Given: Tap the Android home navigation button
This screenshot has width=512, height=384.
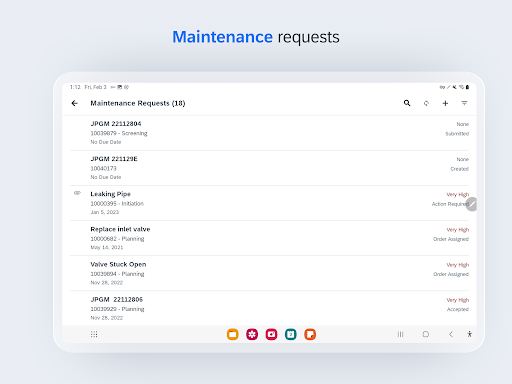Looking at the screenshot, I should click(426, 334).
